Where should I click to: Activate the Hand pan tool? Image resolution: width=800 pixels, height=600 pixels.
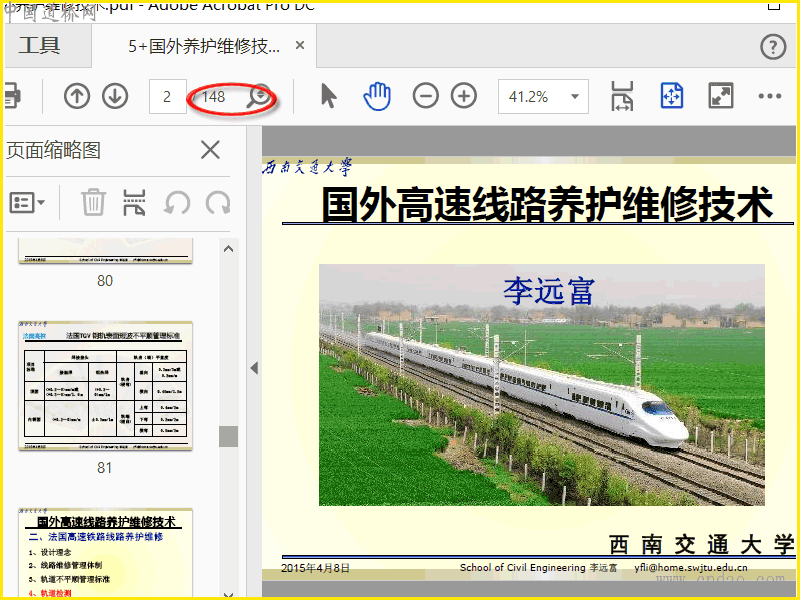[x=377, y=96]
